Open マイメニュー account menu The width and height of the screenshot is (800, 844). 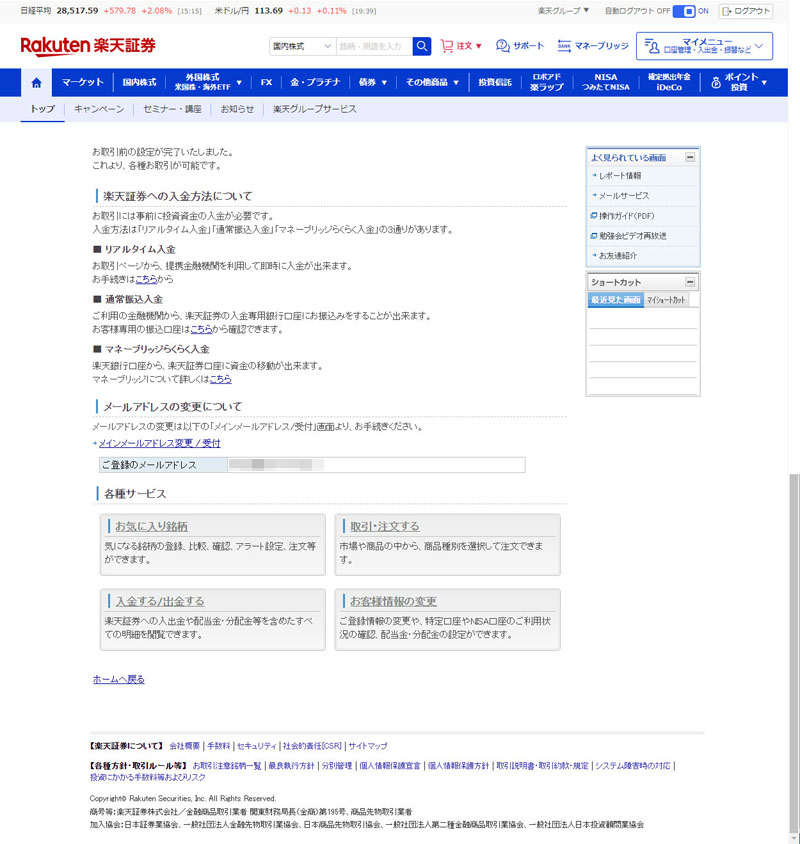coord(704,46)
